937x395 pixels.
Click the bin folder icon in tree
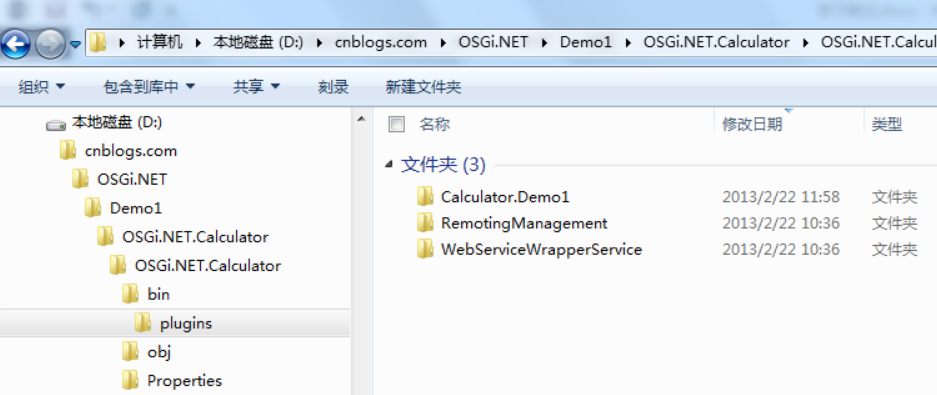click(130, 294)
